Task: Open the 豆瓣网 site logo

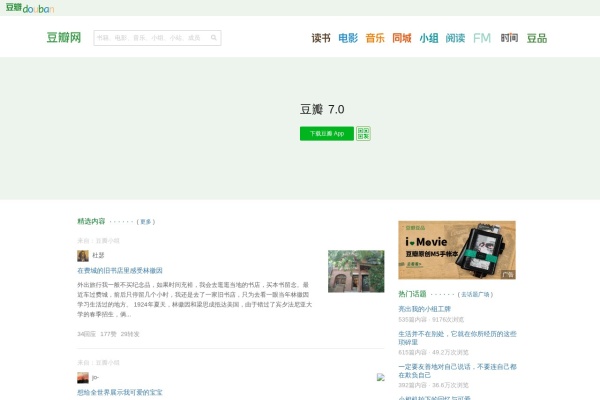Action: click(x=64, y=38)
